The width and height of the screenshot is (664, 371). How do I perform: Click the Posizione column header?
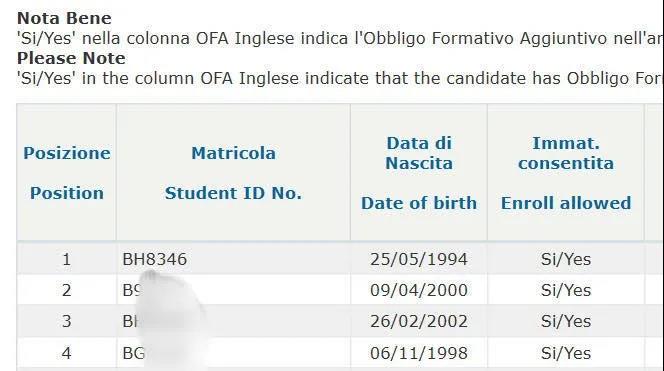(x=66, y=173)
